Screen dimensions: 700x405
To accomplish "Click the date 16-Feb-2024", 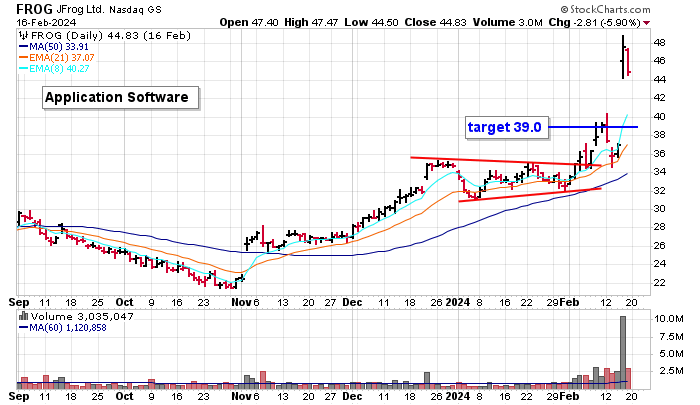I will (x=46, y=22).
